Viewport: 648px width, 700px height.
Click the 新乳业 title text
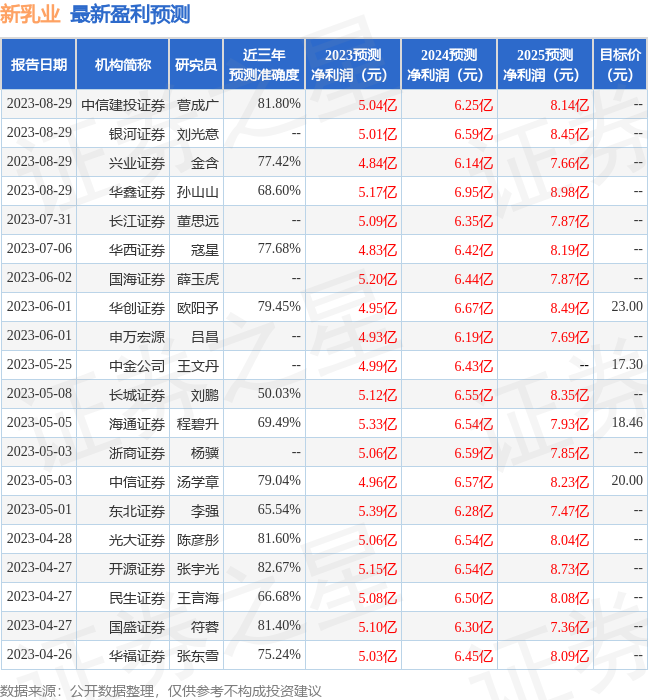[30, 14]
